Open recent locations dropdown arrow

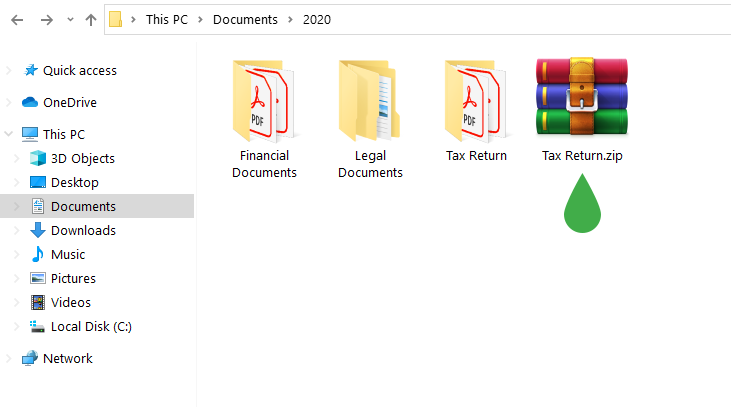(x=70, y=20)
